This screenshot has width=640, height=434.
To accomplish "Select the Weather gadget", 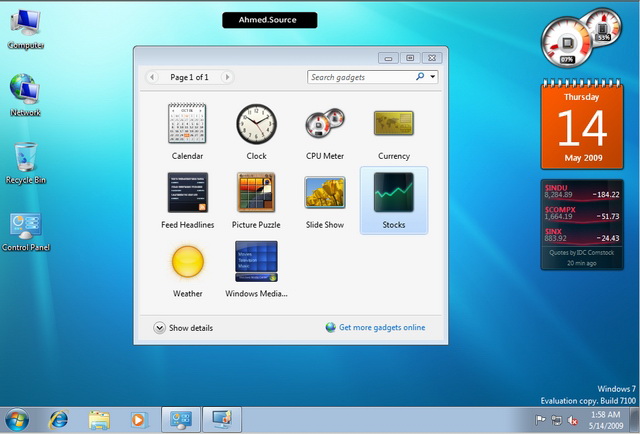I will [187, 269].
